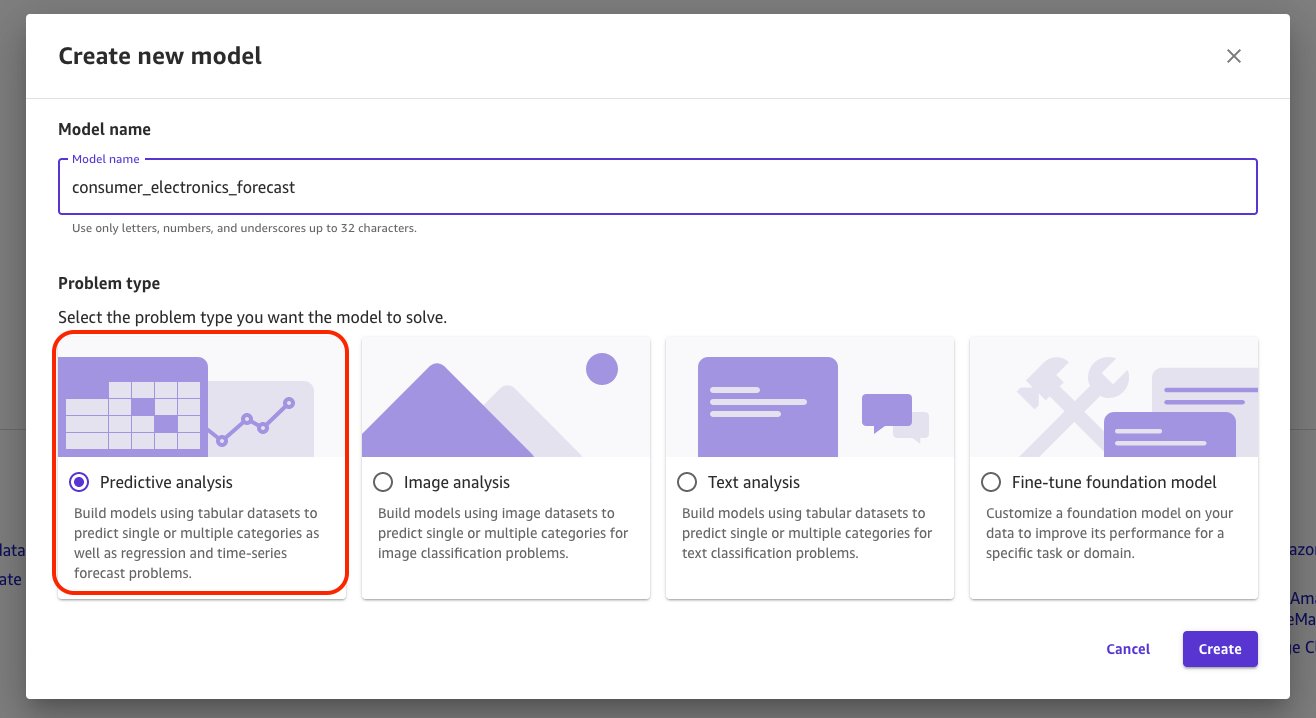
Task: Click the Create new model title
Action: pyautogui.click(x=160, y=56)
